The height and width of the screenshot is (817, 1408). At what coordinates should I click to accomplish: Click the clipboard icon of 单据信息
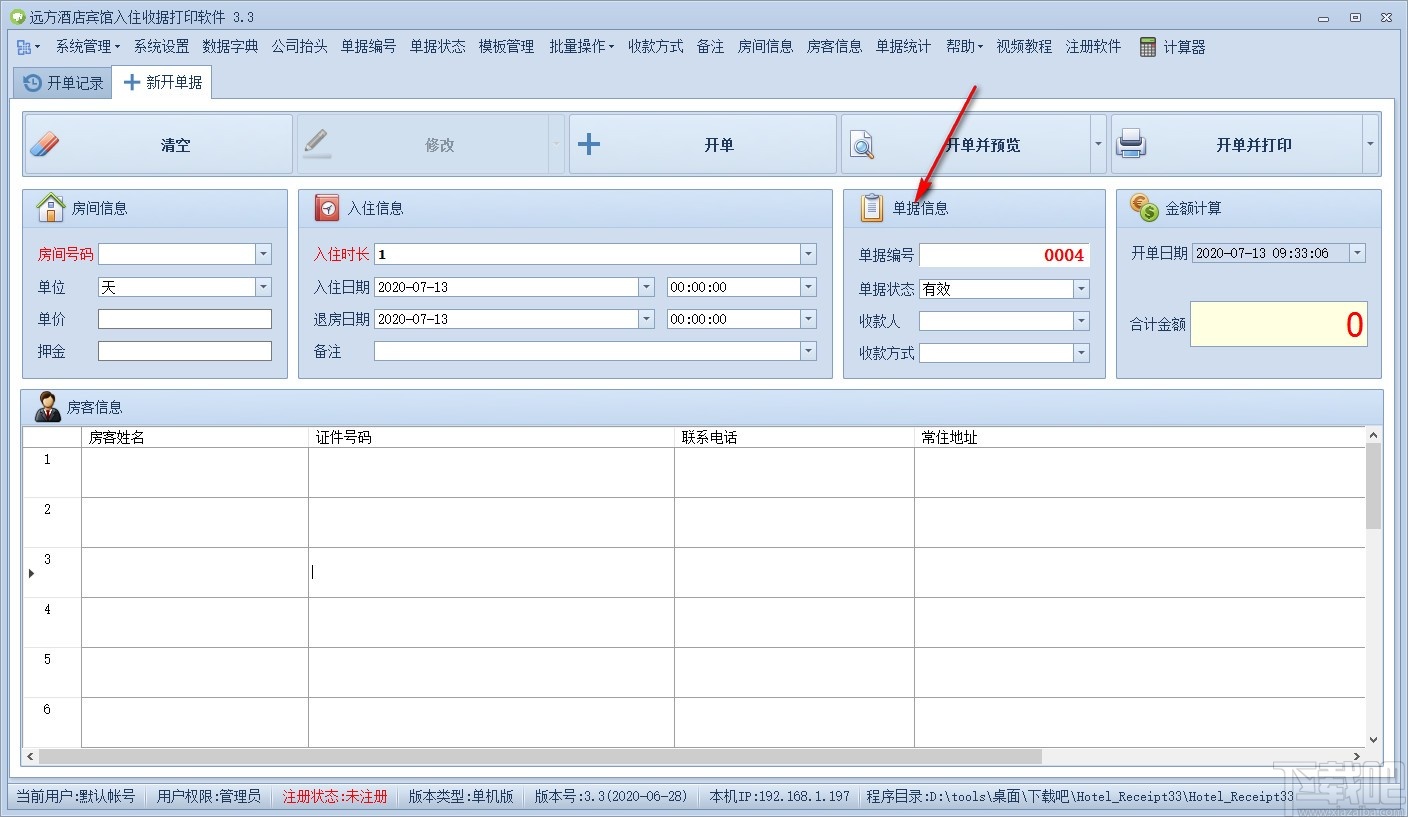click(872, 208)
